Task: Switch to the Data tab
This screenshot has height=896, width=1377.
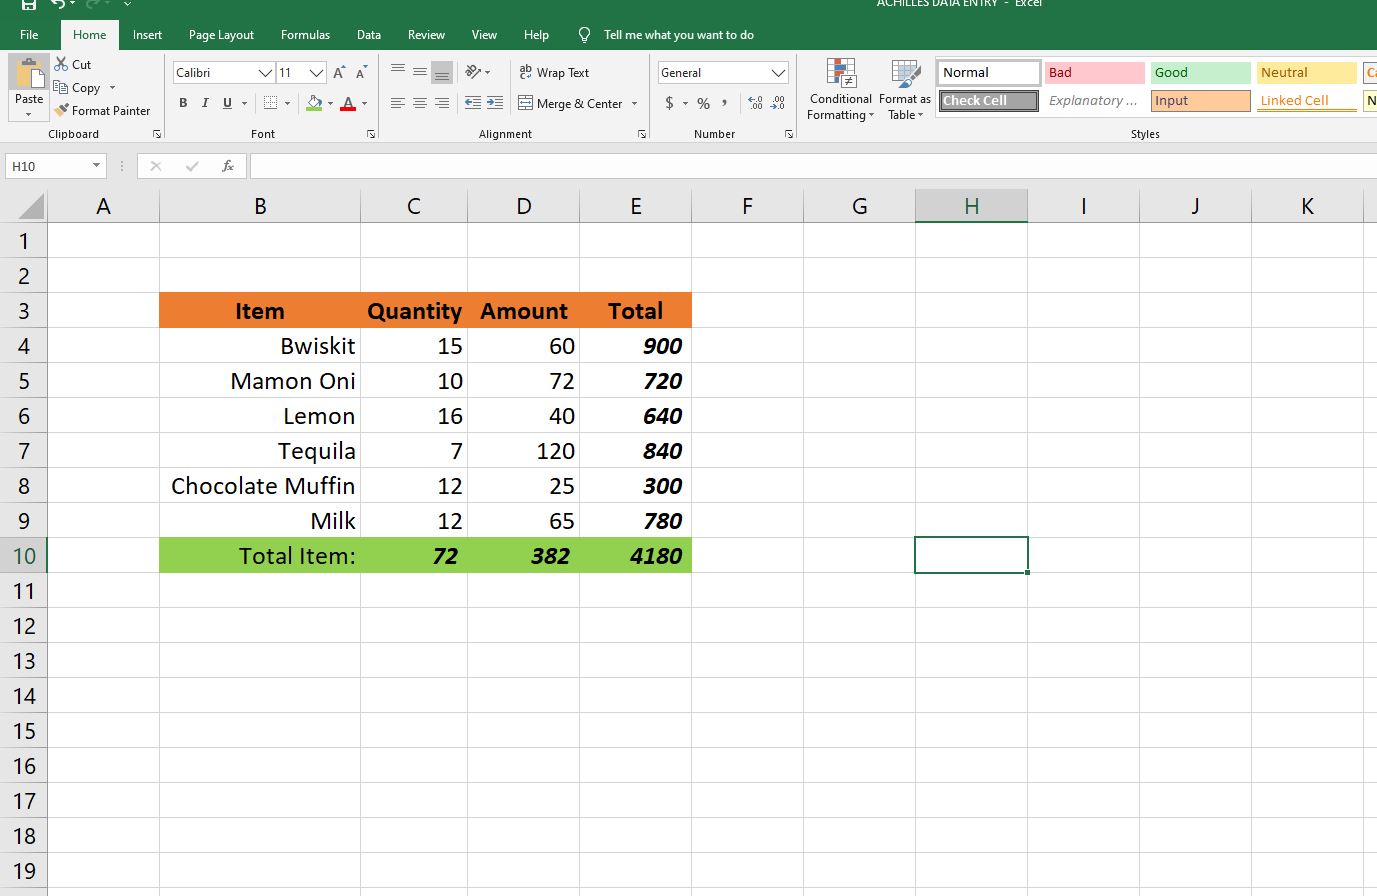Action: 369,35
